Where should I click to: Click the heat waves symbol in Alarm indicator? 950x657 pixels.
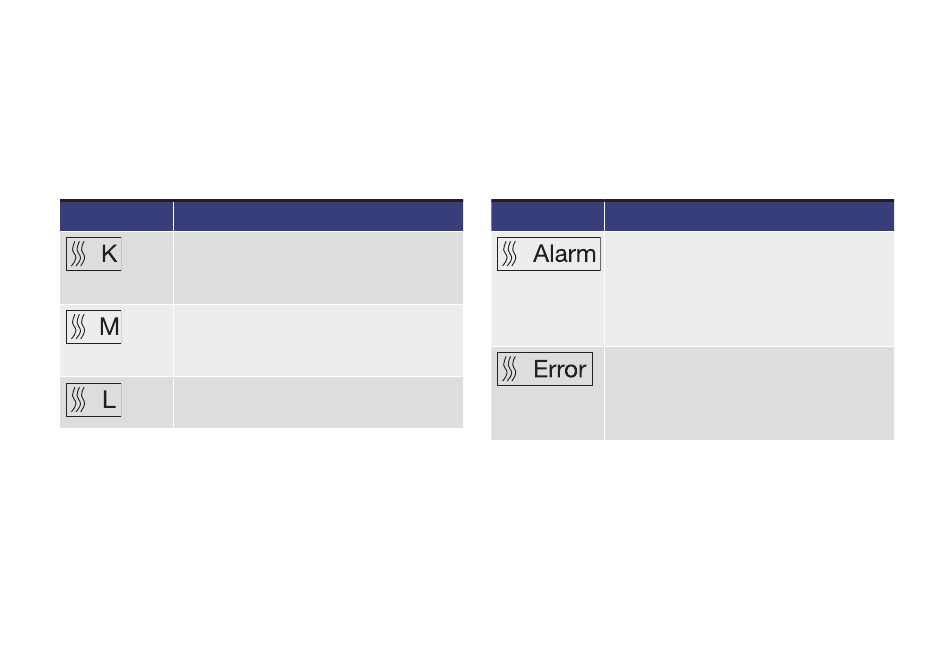pyautogui.click(x=510, y=254)
